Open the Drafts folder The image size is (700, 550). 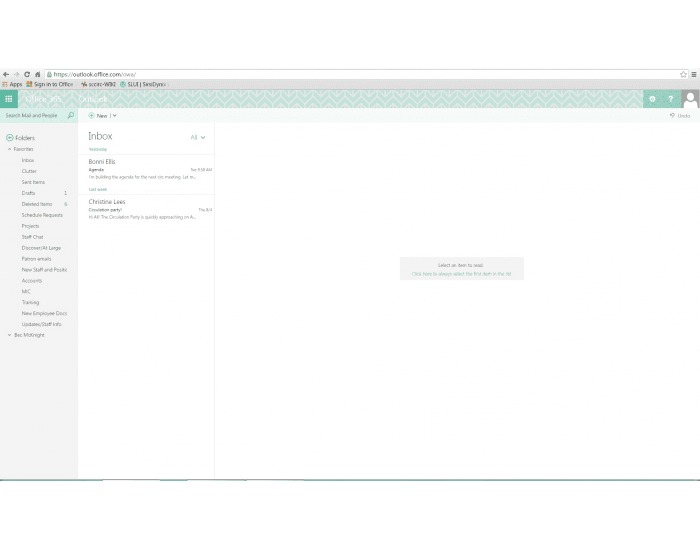tap(28, 193)
